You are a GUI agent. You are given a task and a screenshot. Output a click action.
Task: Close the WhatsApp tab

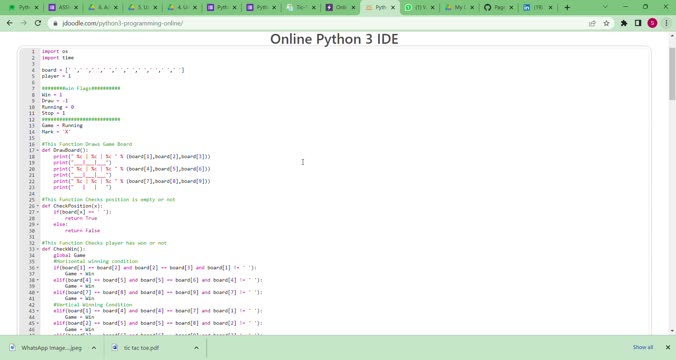432,7
